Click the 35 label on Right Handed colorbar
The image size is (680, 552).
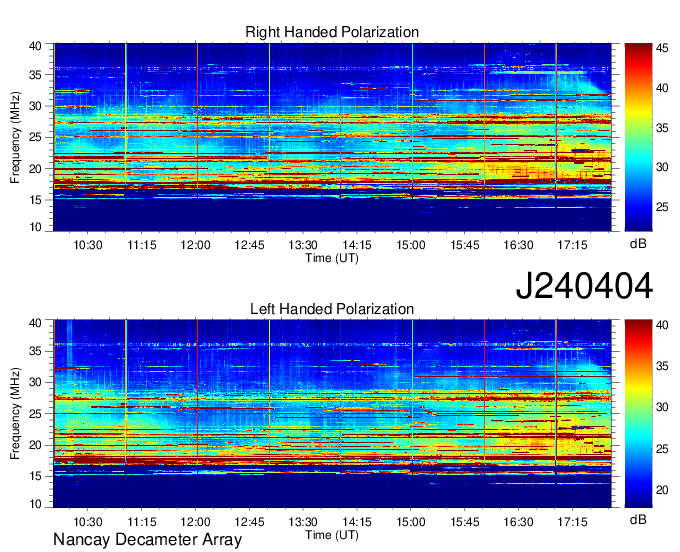coord(662,127)
